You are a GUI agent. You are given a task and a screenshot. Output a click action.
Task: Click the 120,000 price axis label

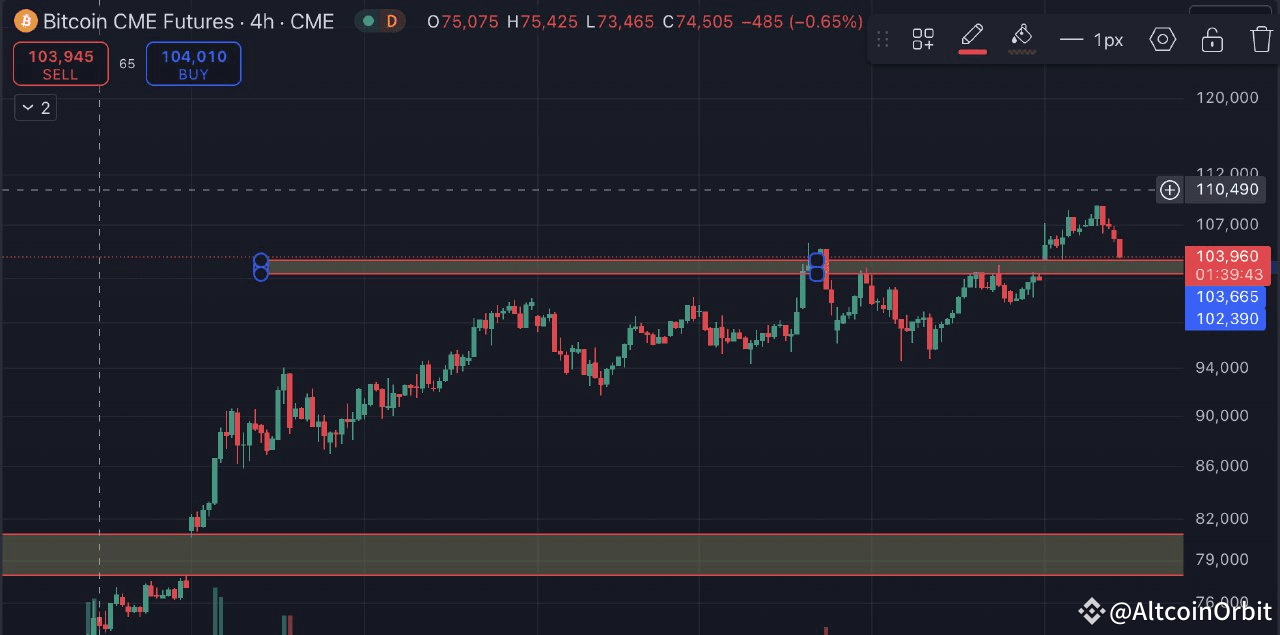[1227, 98]
